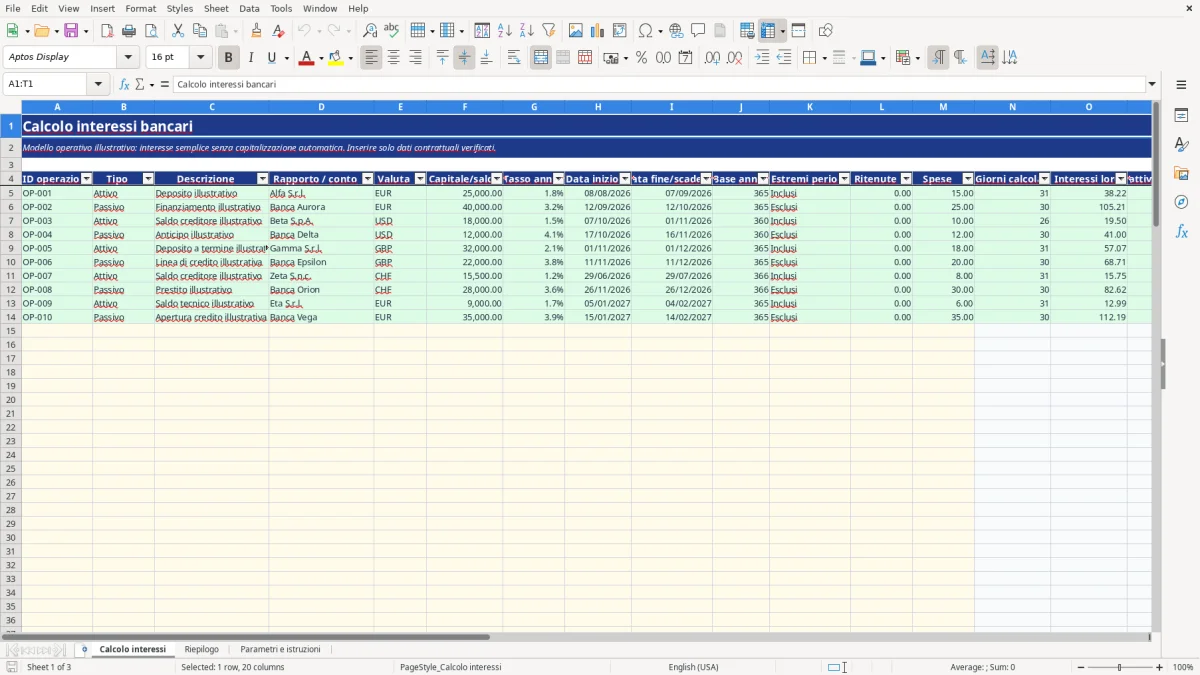Clear direct formatting
This screenshot has height=675, width=1200.
(x=278, y=31)
